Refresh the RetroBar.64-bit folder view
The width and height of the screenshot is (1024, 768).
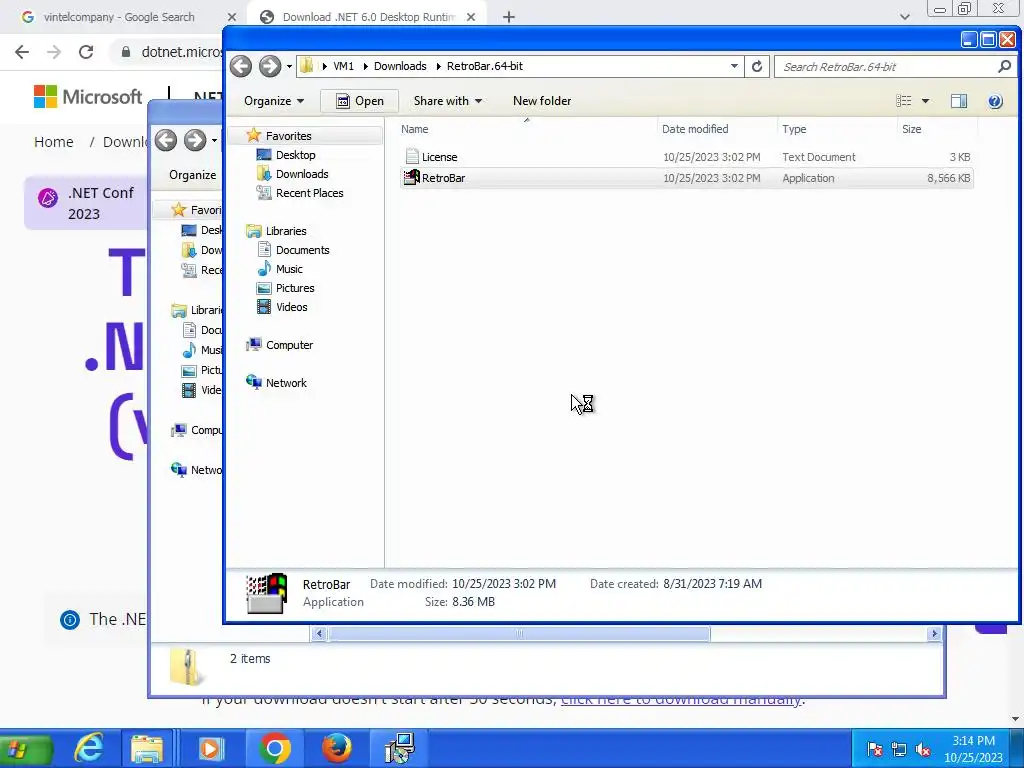(x=757, y=66)
